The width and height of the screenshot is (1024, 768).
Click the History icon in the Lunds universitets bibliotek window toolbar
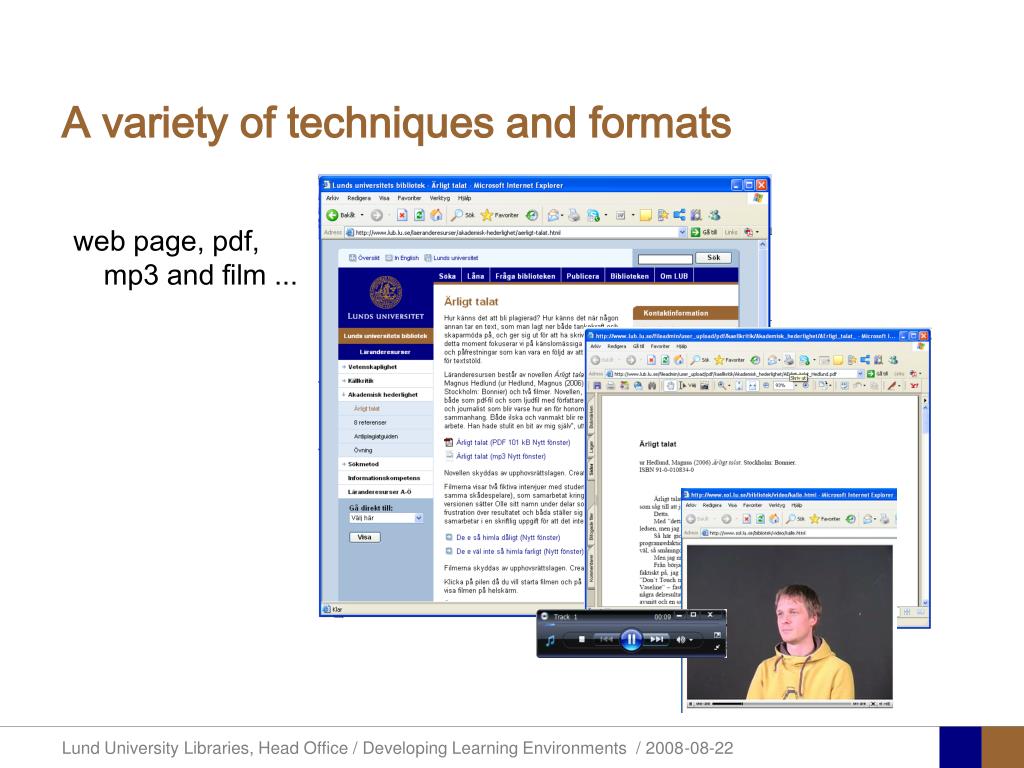[532, 215]
